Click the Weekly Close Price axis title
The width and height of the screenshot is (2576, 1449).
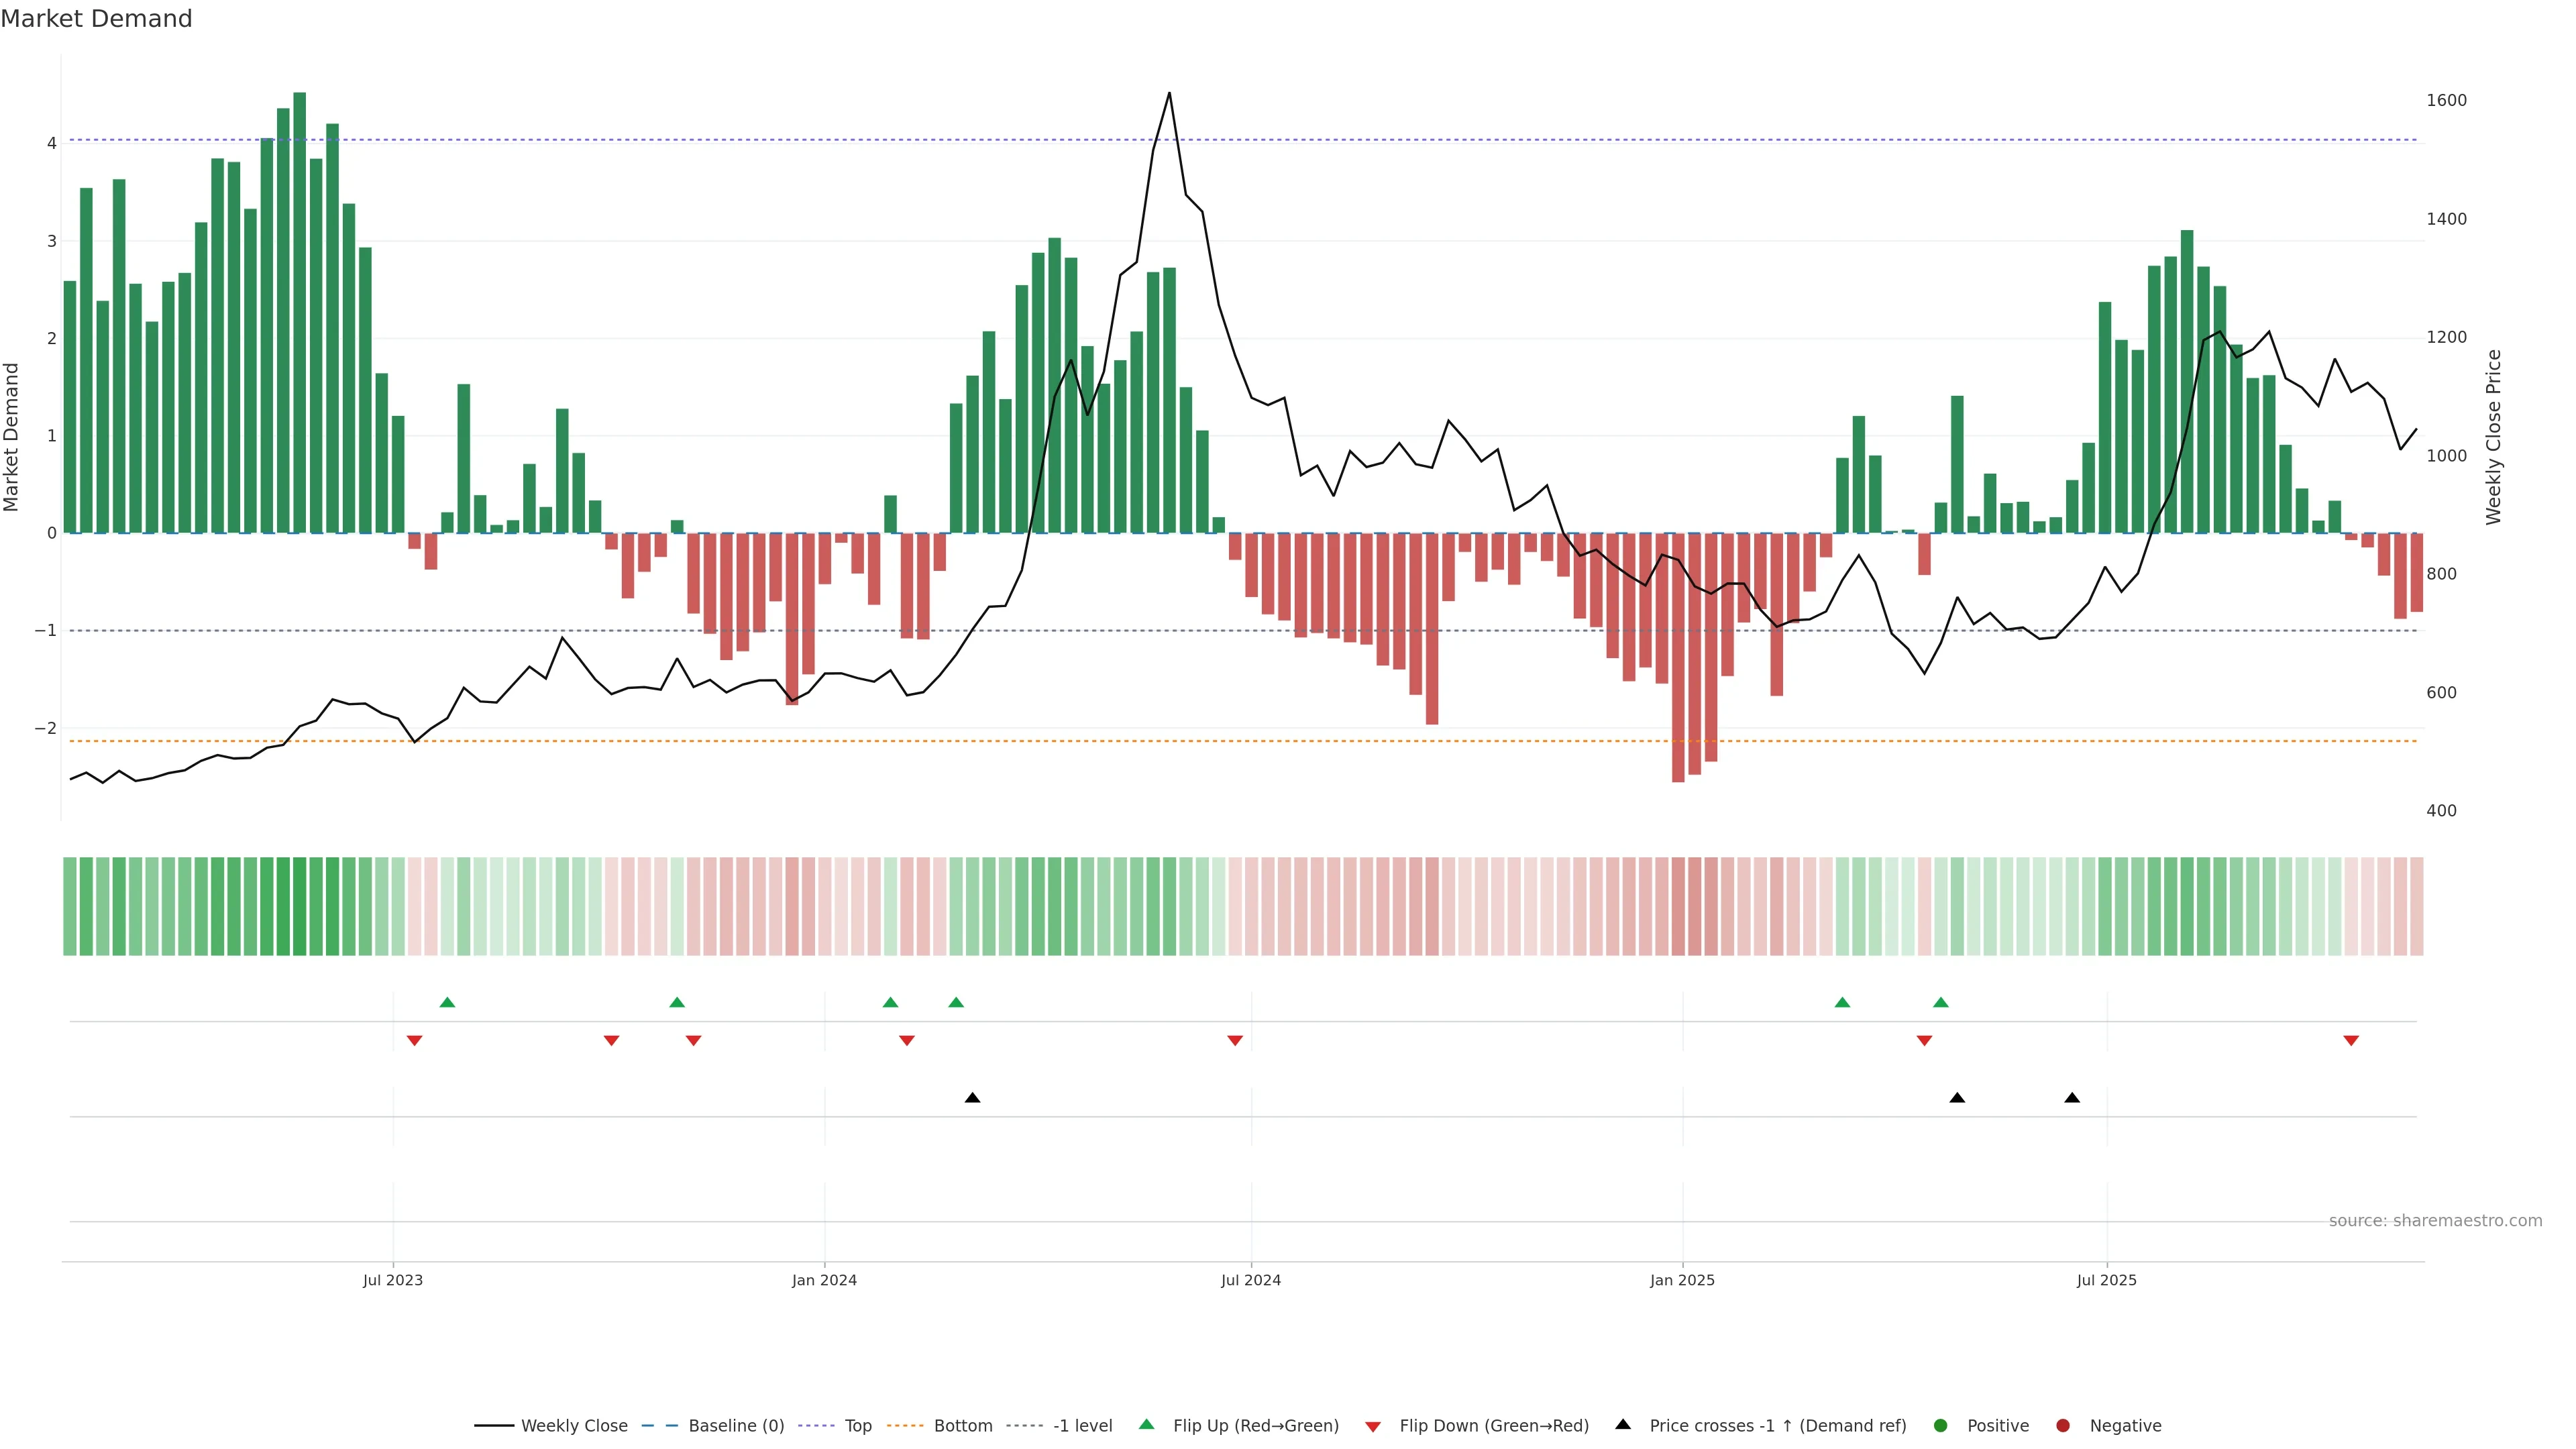click(x=2493, y=437)
